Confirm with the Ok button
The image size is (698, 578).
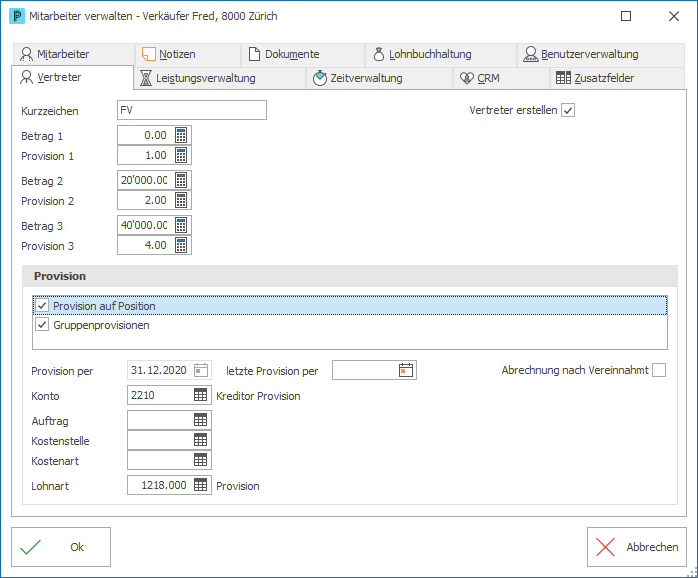(61, 547)
